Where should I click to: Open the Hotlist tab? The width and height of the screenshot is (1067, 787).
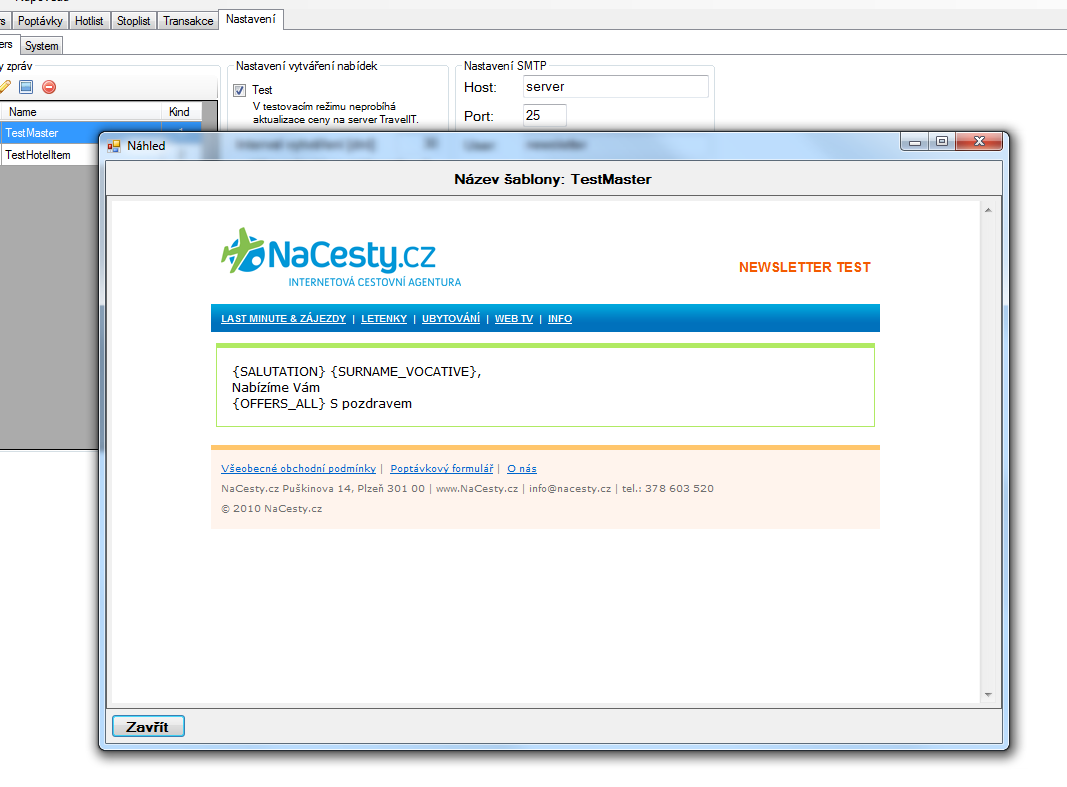(89, 21)
